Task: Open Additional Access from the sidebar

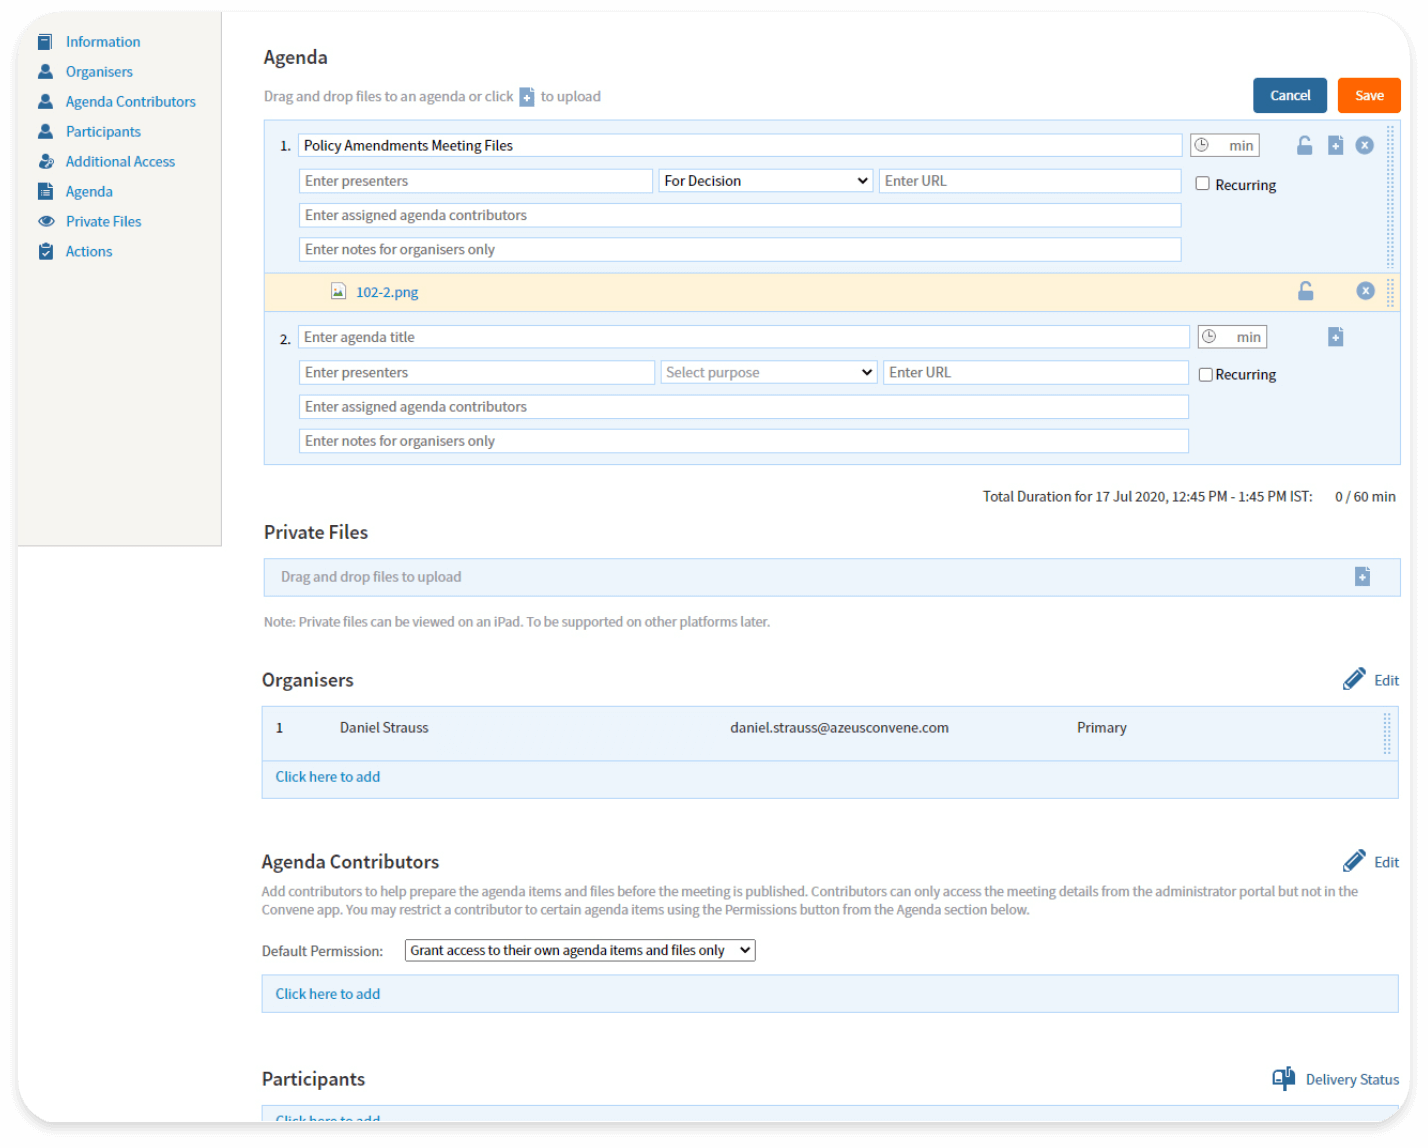Action: pyautogui.click(x=120, y=161)
